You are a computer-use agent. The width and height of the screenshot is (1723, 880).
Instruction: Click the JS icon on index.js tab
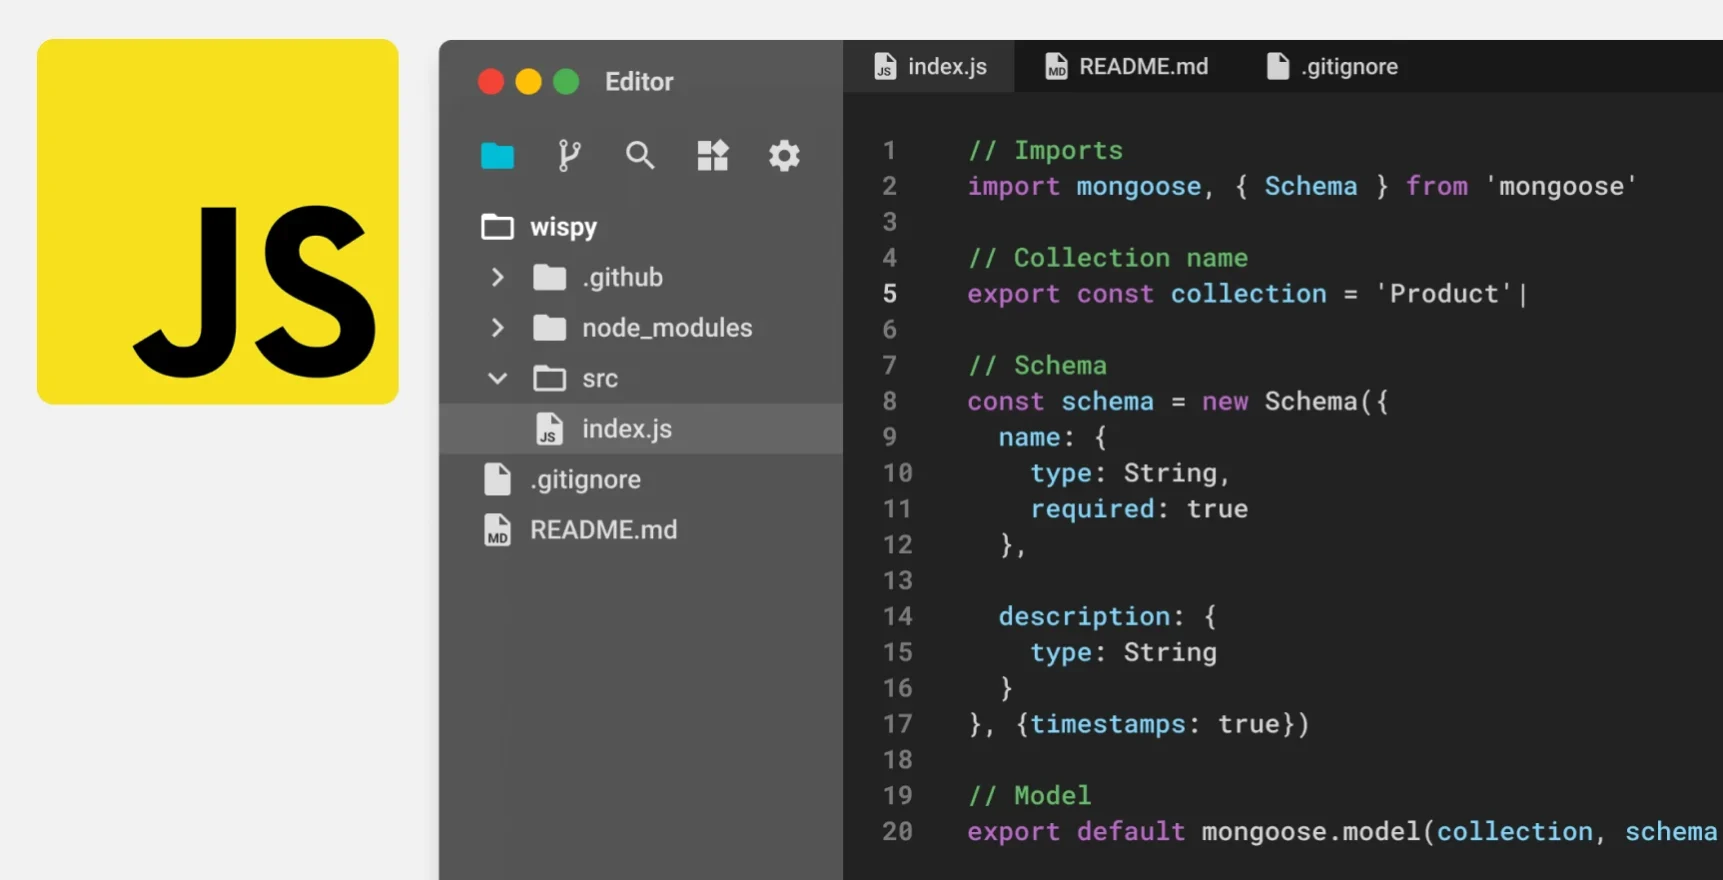tap(885, 66)
